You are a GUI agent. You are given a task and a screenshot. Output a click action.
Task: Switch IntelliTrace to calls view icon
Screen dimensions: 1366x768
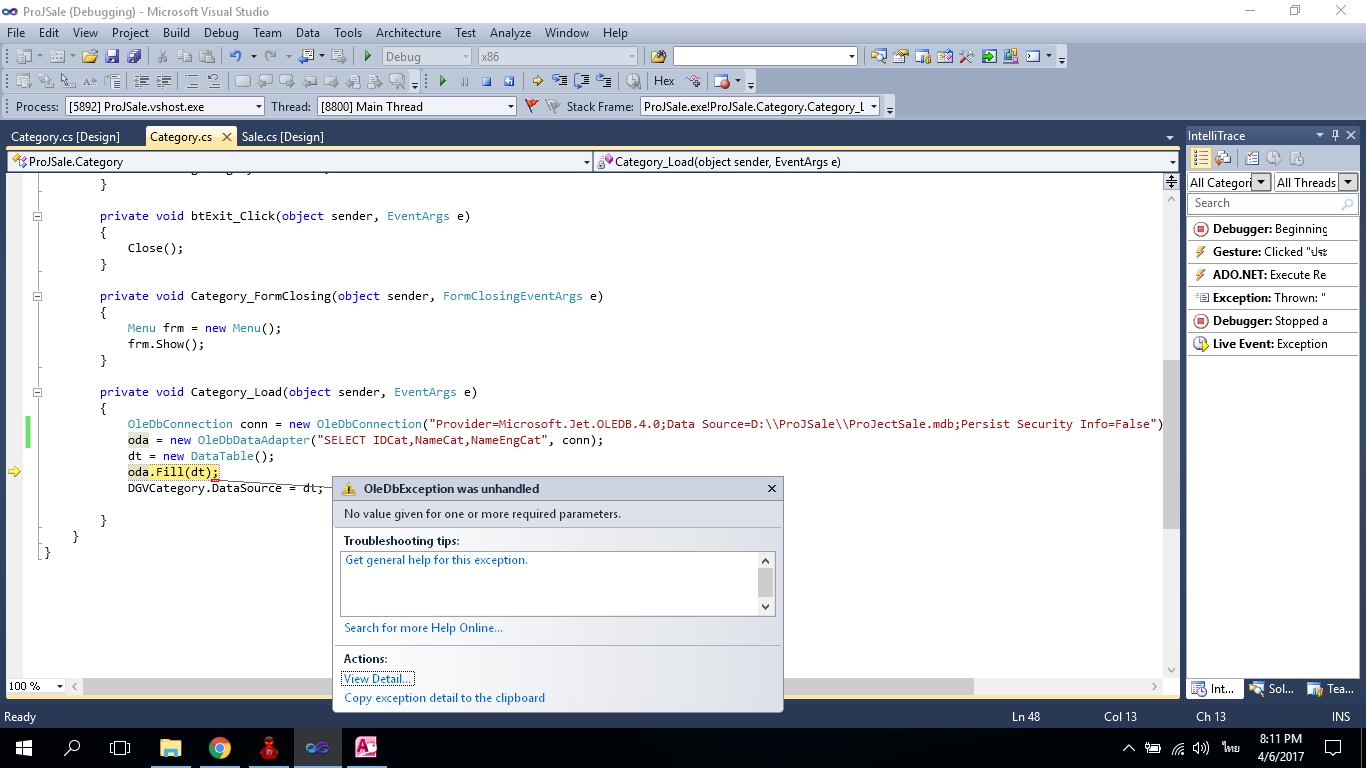1223,158
